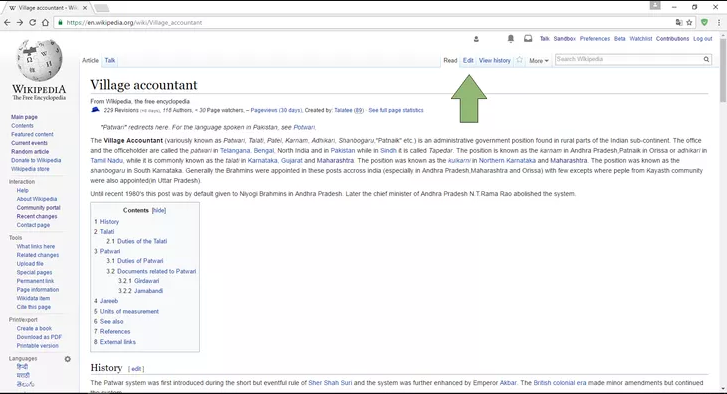Open the Watchlist link
The width and height of the screenshot is (727, 394).
point(641,39)
